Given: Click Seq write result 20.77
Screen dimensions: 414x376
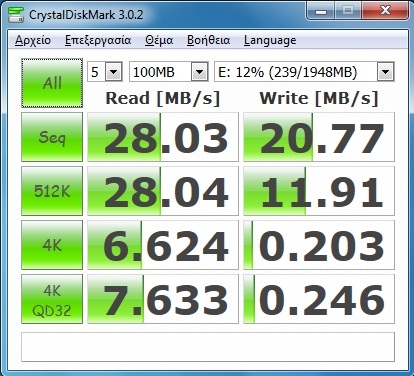Looking at the screenshot, I should (319, 137).
